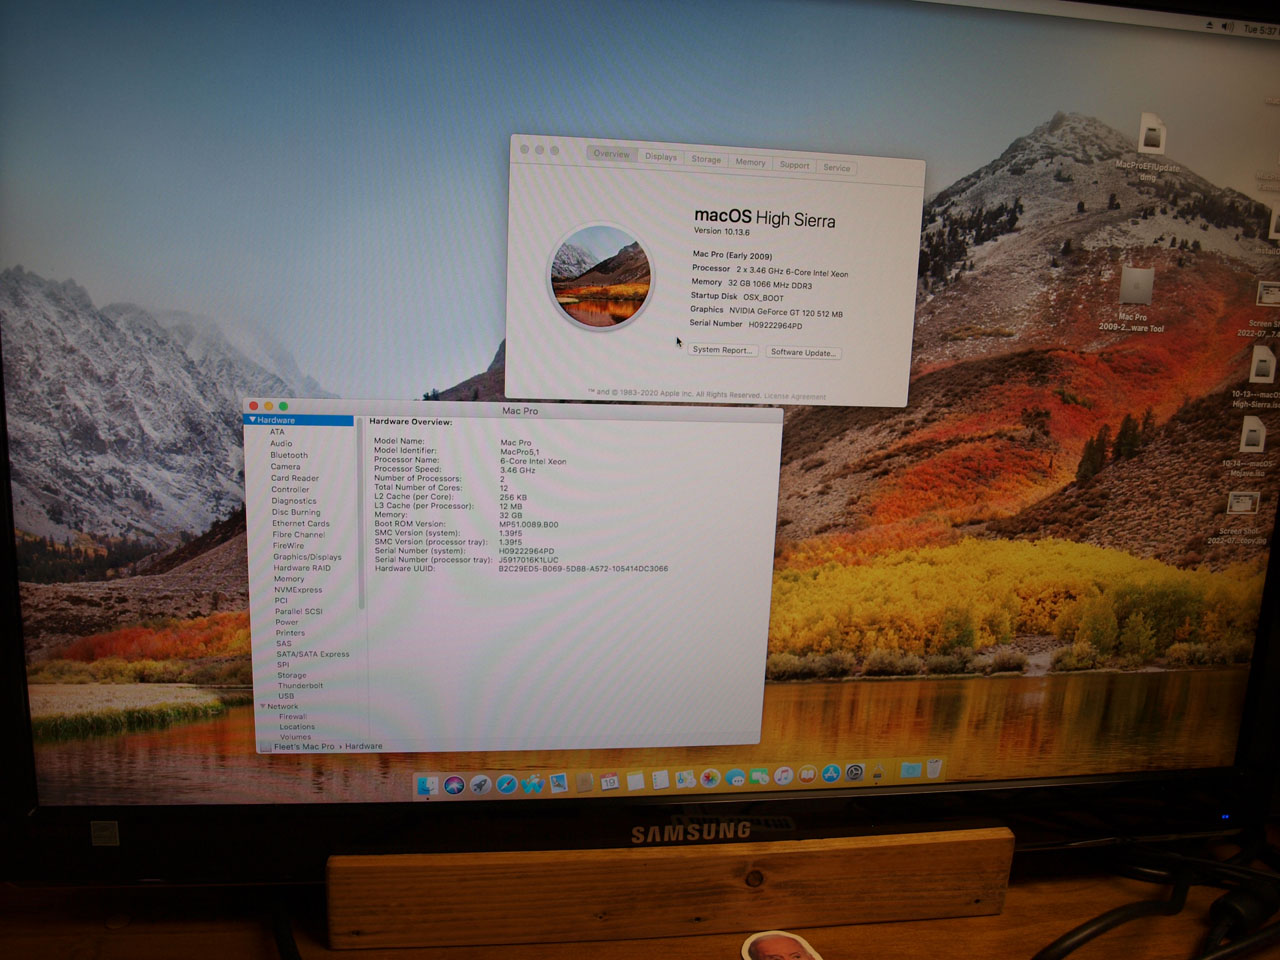Select FireWire in the sidebar

pyautogui.click(x=288, y=546)
